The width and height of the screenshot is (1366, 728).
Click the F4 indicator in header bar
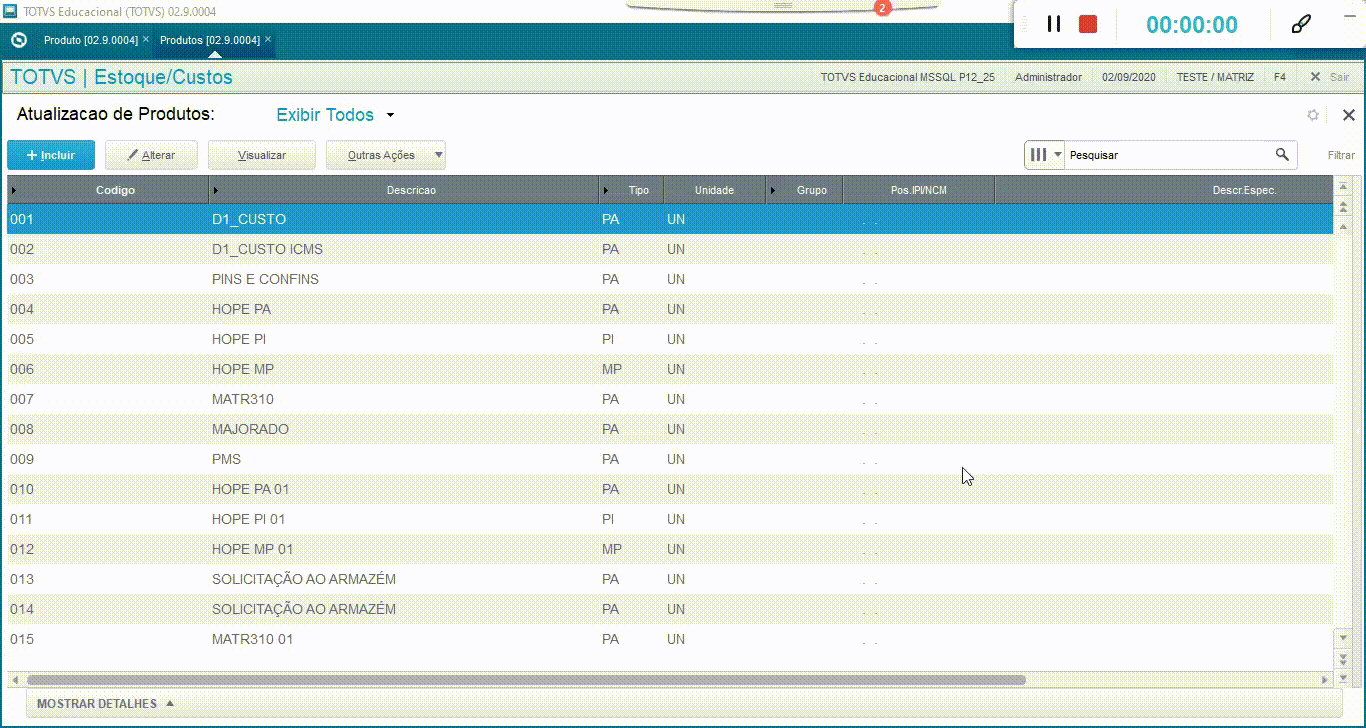click(x=1279, y=77)
